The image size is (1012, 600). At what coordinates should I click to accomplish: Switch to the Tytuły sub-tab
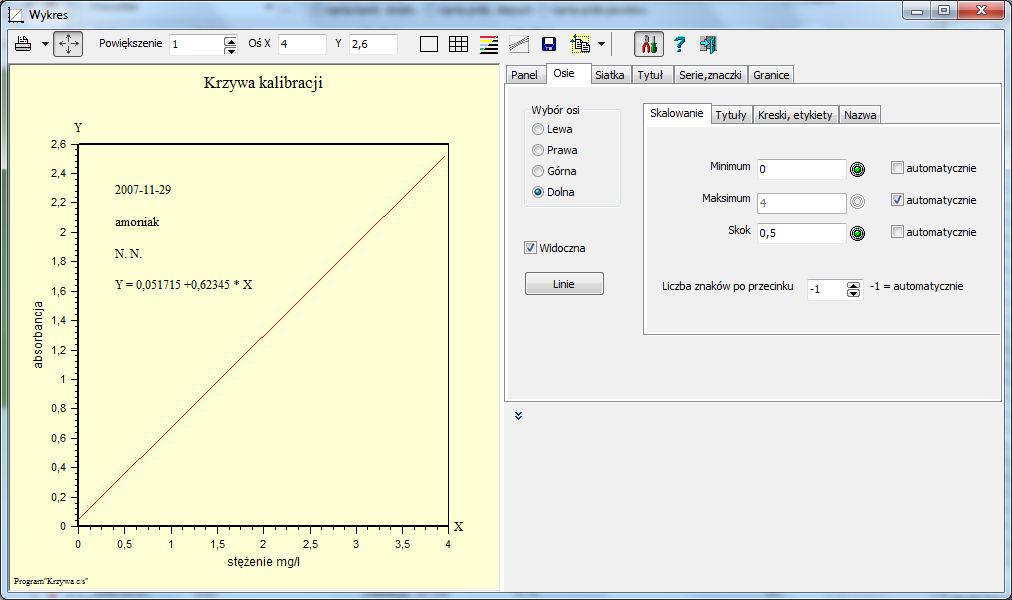point(731,115)
